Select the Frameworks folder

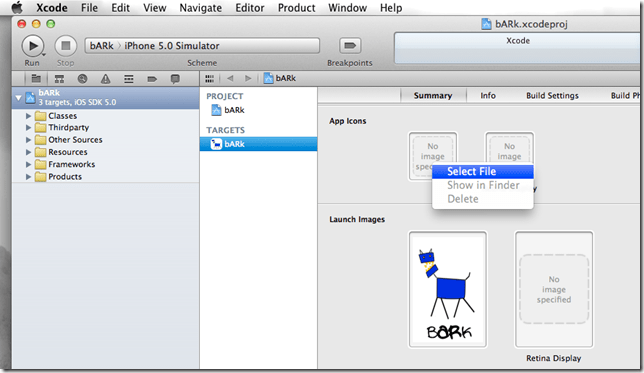[x=65, y=164]
